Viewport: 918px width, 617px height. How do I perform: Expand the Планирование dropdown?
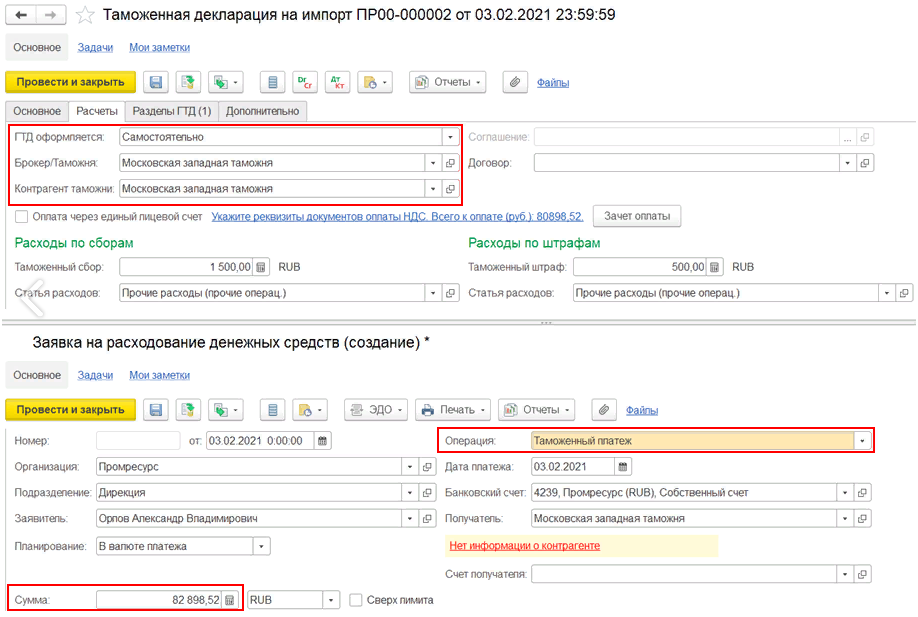261,546
